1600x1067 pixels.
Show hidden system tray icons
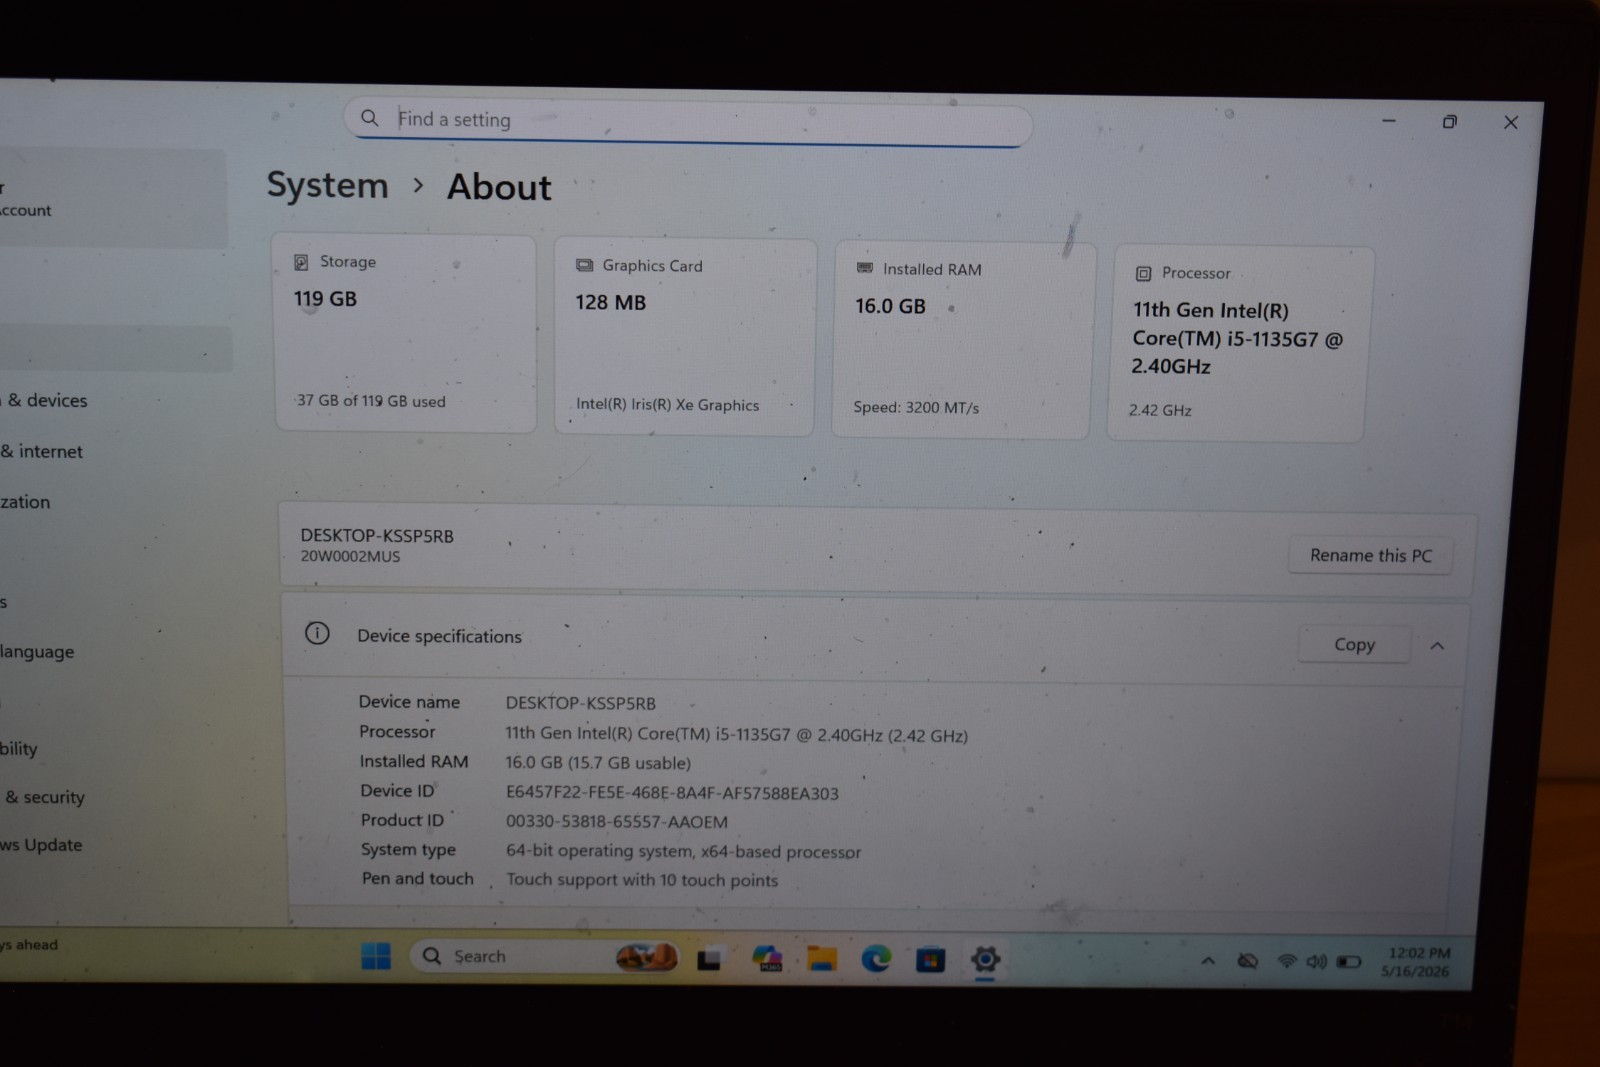pos(1208,961)
